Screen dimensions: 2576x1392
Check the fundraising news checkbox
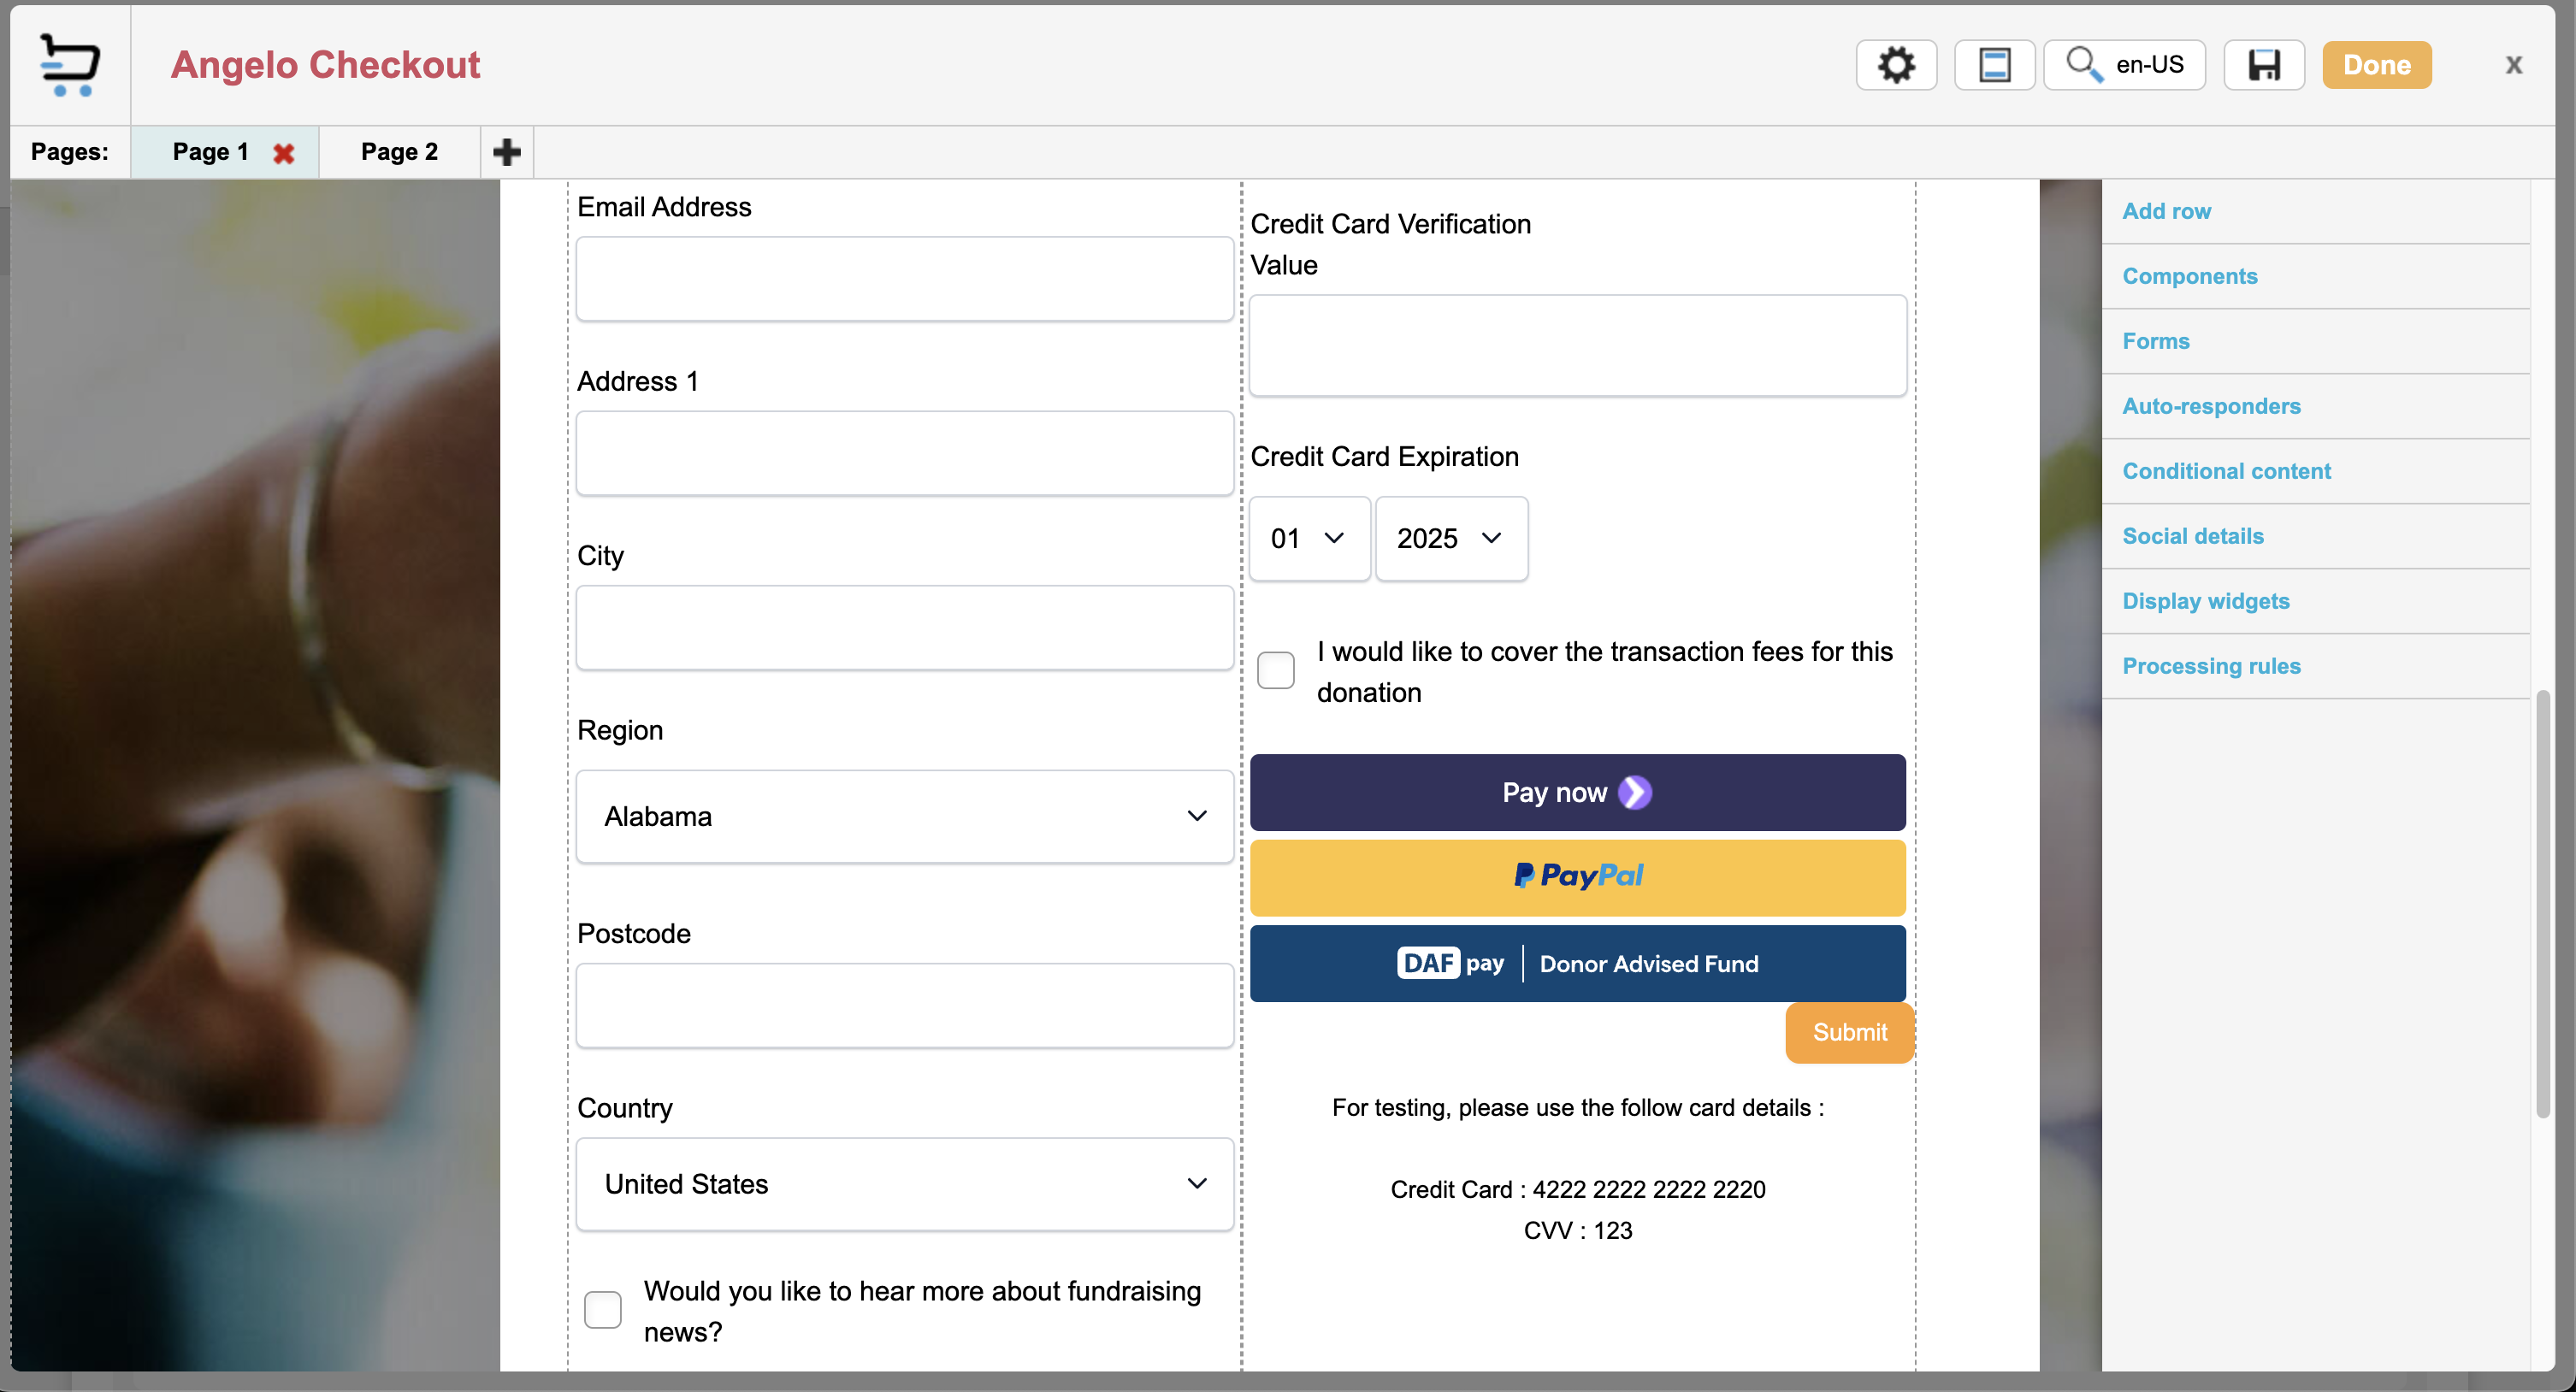tap(602, 1310)
